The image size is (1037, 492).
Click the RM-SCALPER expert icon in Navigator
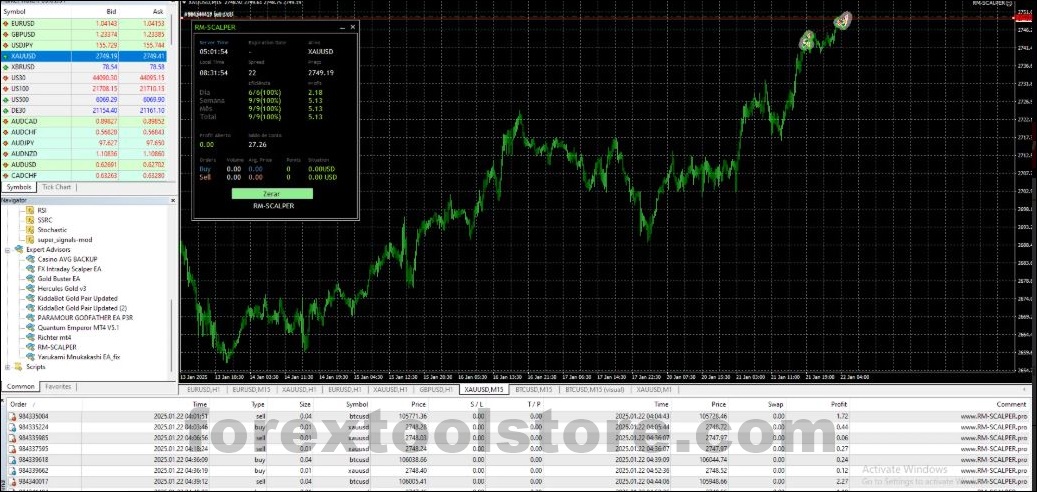click(x=30, y=347)
